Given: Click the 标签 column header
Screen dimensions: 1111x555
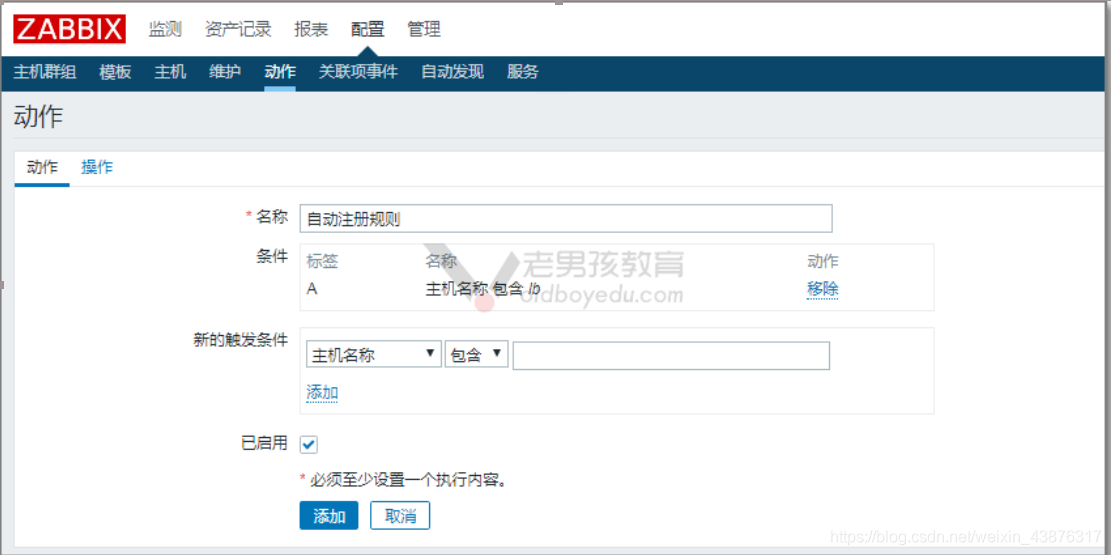Looking at the screenshot, I should pos(322,262).
